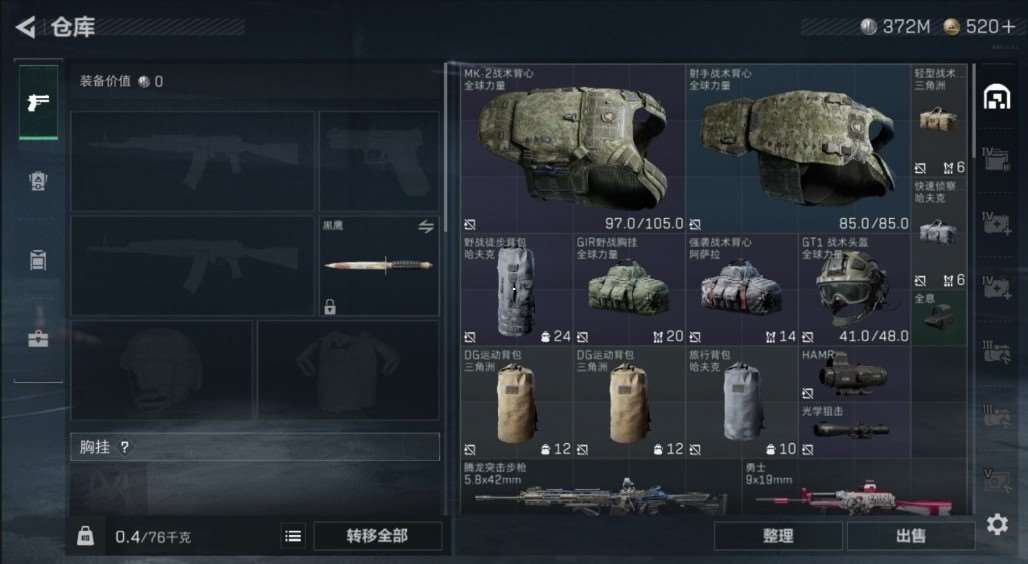Swap knife using arrows icon on 黑鹰 slot

click(426, 227)
